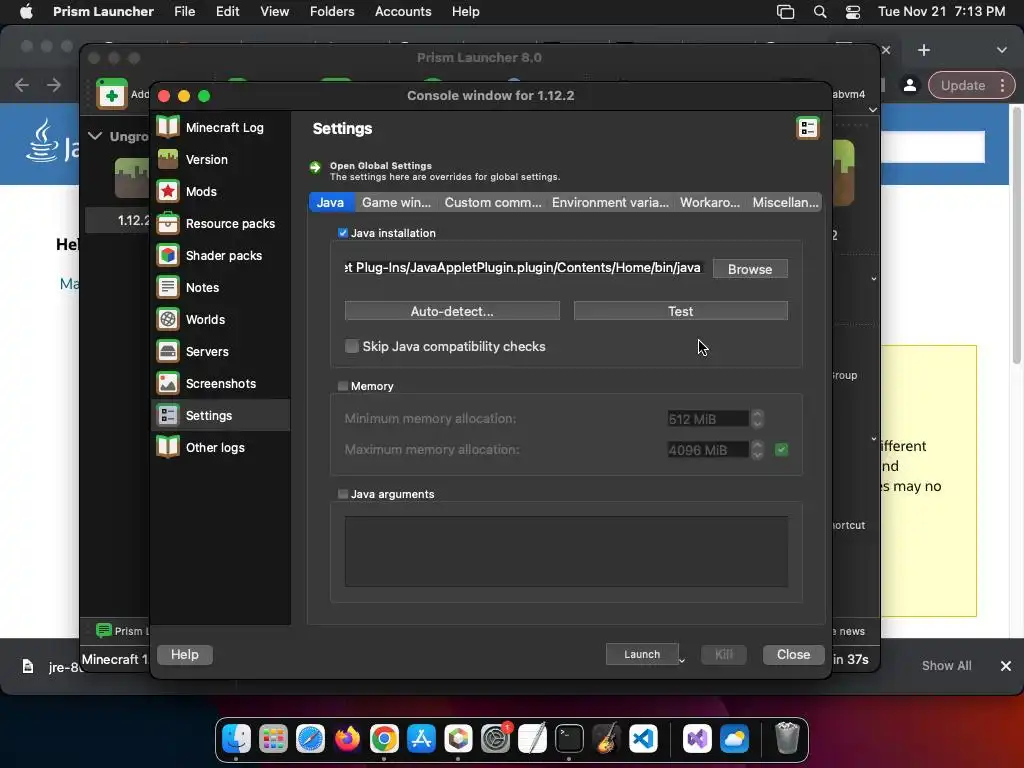This screenshot has width=1024, height=768.
Task: Enable Skip Java compatibility checks
Action: (x=352, y=346)
